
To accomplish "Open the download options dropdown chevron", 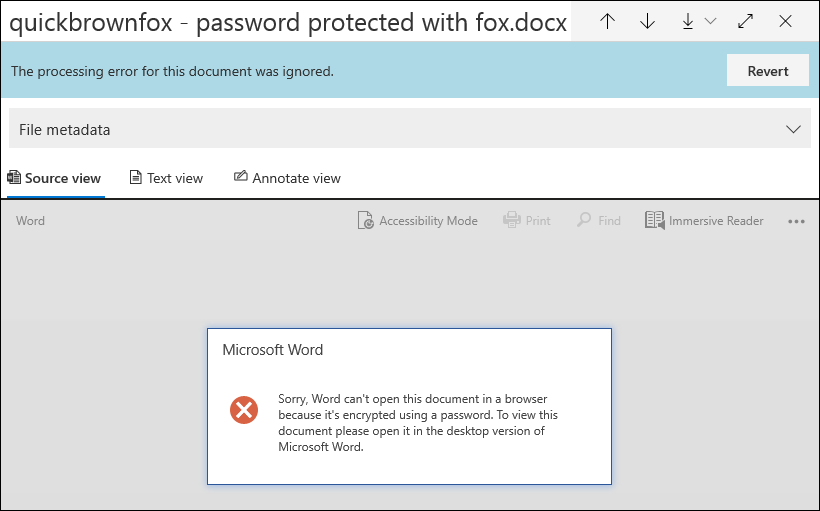I will pos(710,21).
